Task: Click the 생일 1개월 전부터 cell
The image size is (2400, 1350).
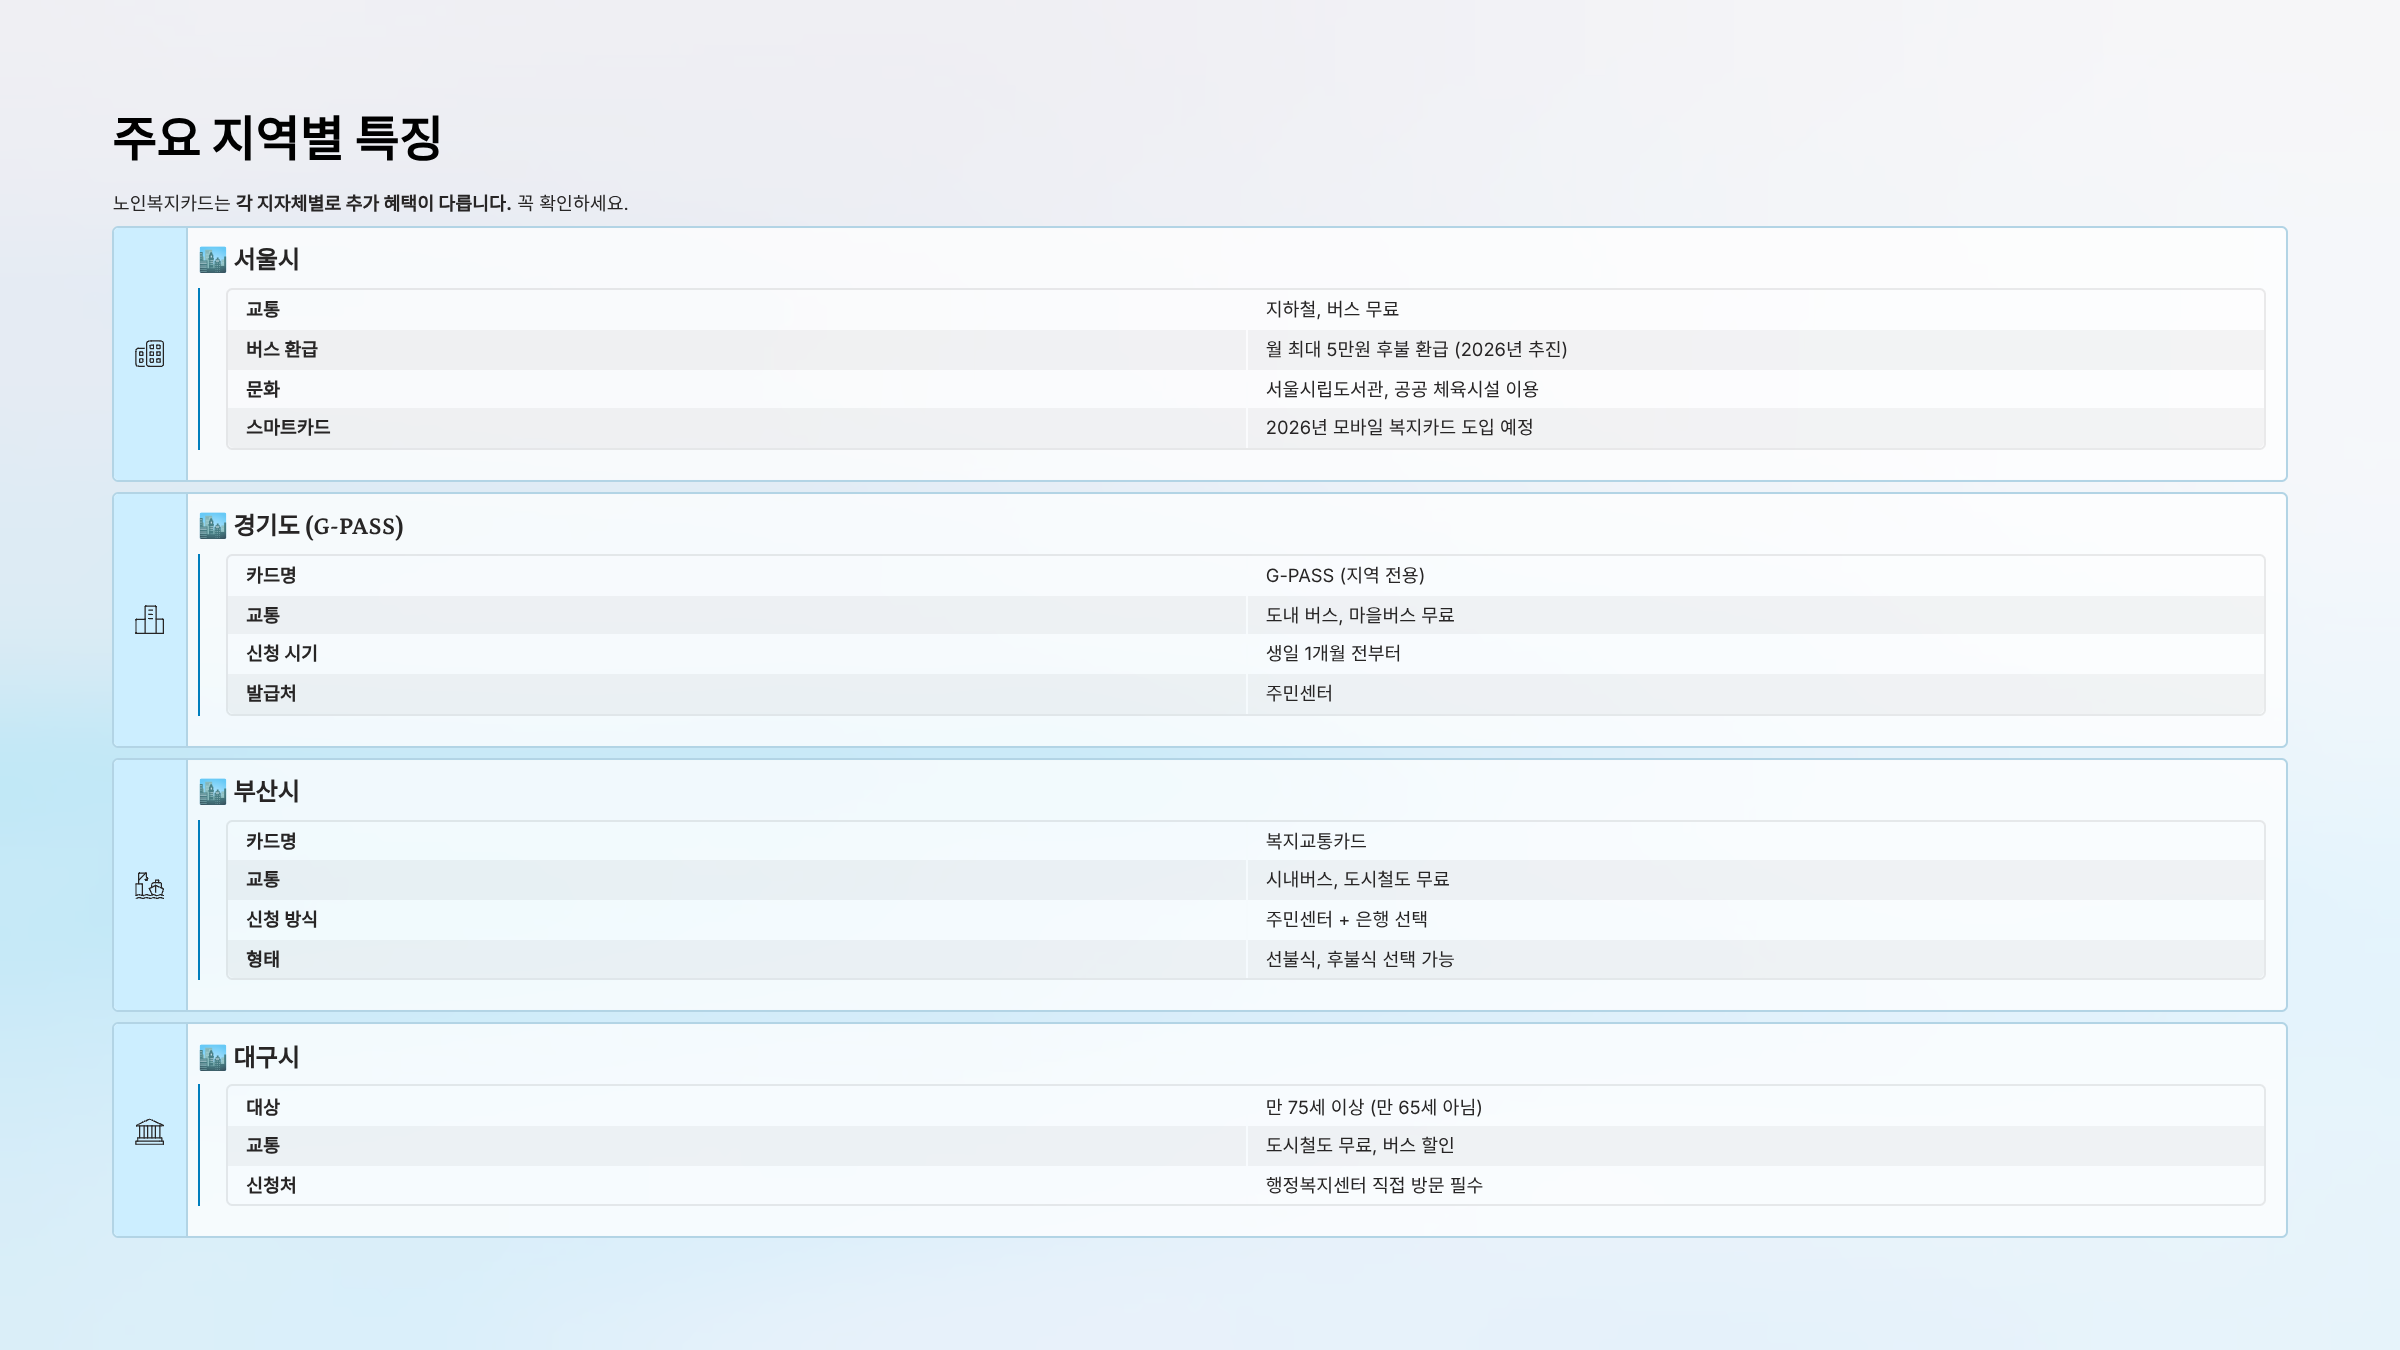Action: (1332, 653)
